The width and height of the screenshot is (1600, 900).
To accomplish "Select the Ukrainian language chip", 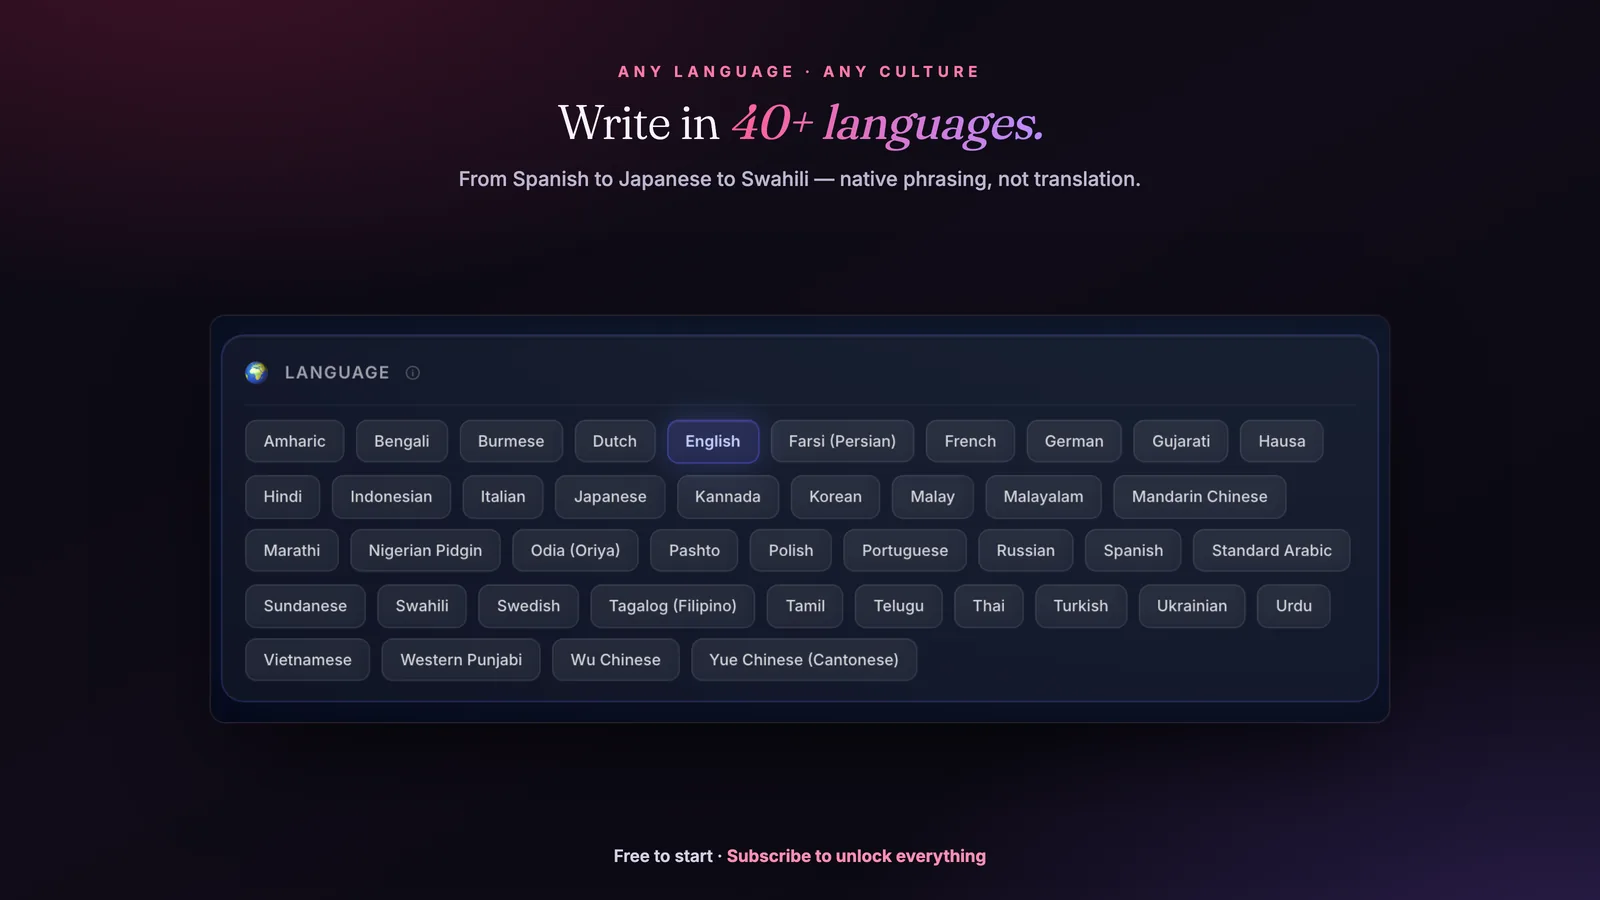I will click(1191, 606).
